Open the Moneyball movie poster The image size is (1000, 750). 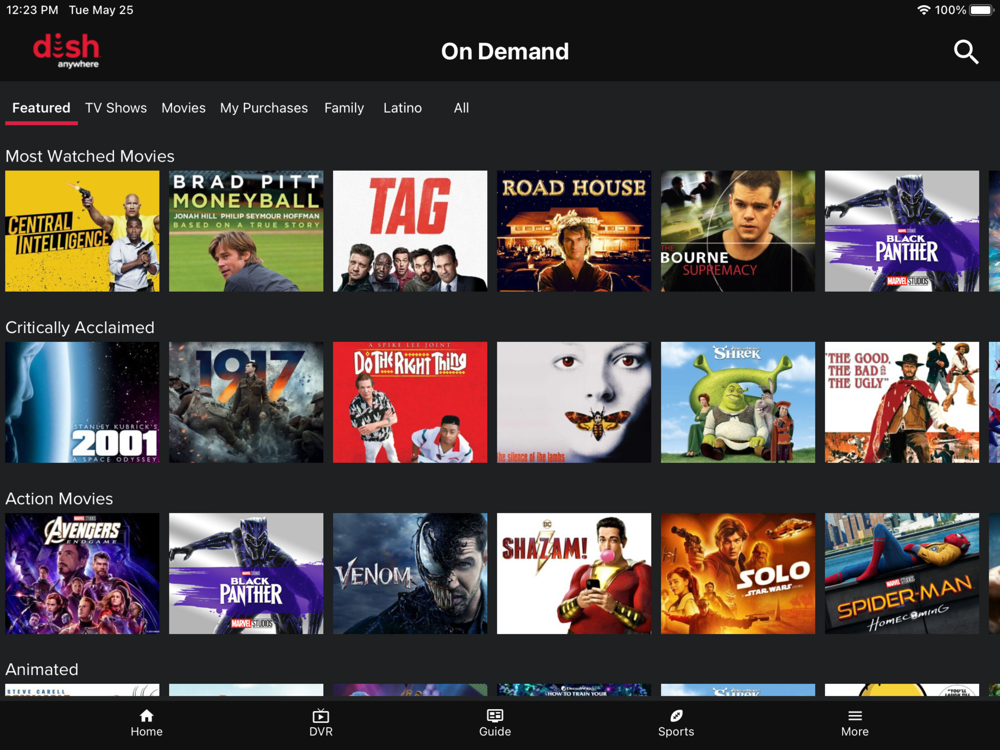pos(246,231)
